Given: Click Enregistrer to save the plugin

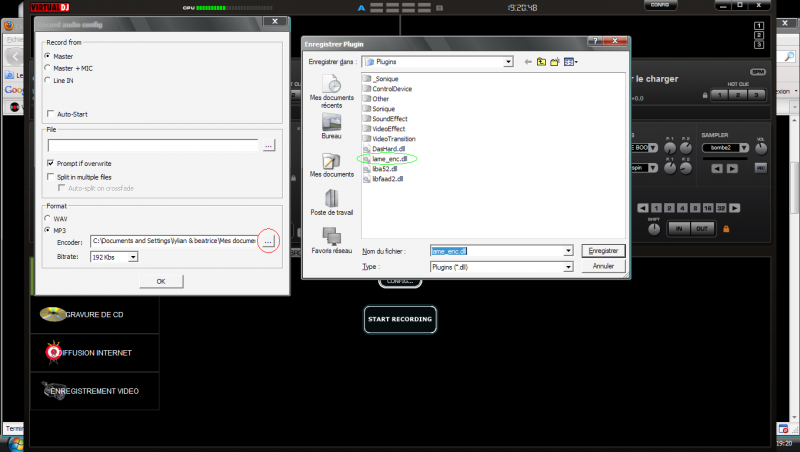Looking at the screenshot, I should (x=603, y=251).
